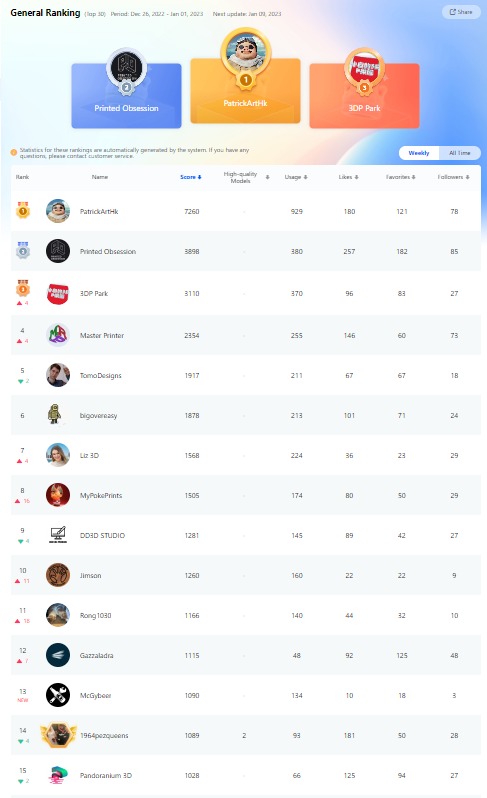The image size is (487, 798).
Task: Open the TomoDesigns profile name link
Action: (101, 376)
